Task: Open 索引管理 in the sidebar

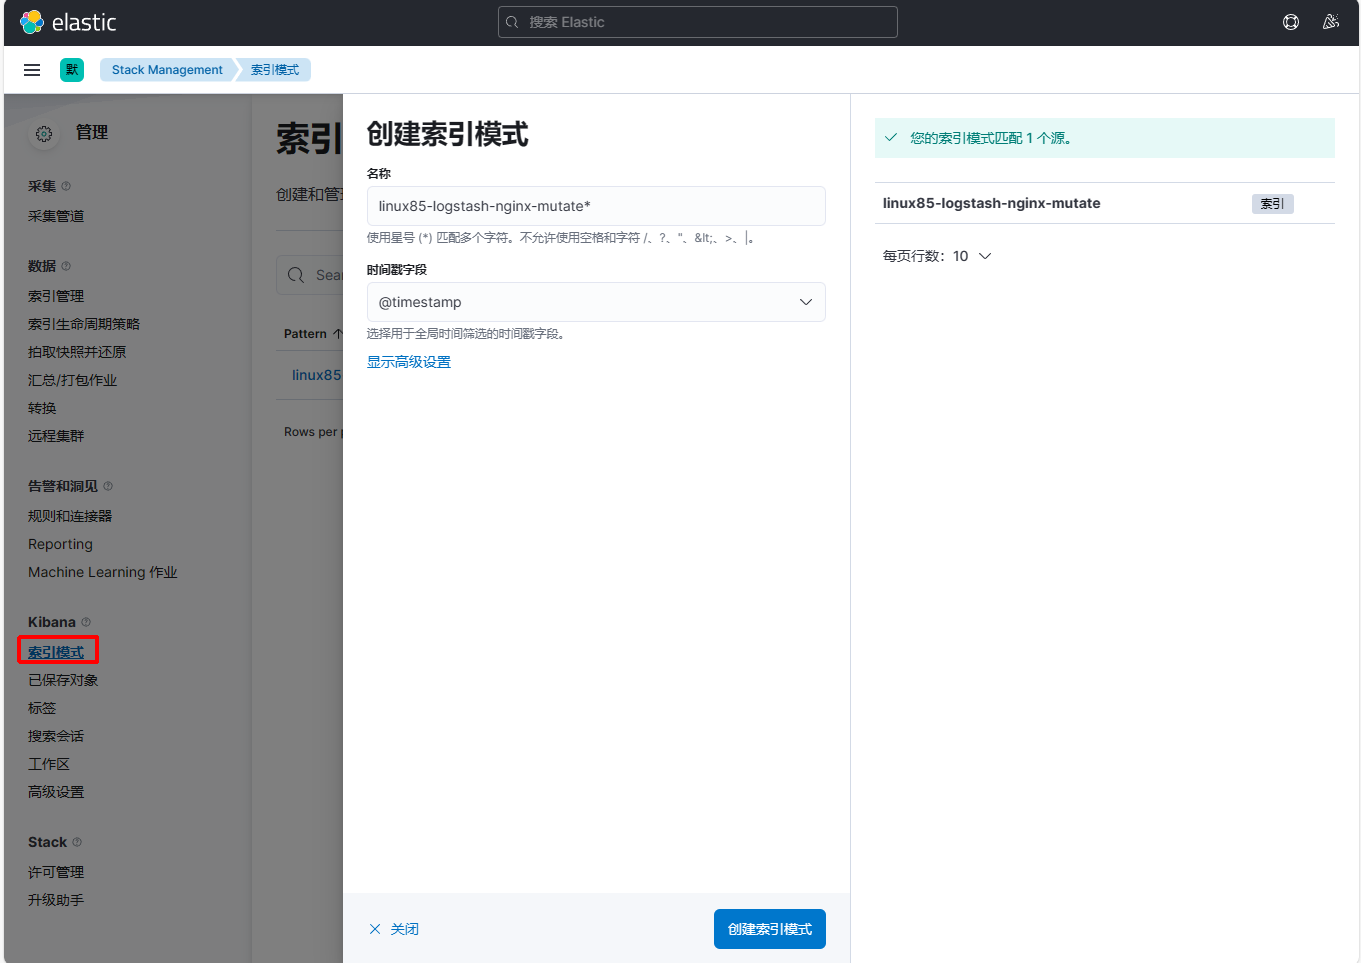Action: point(56,296)
